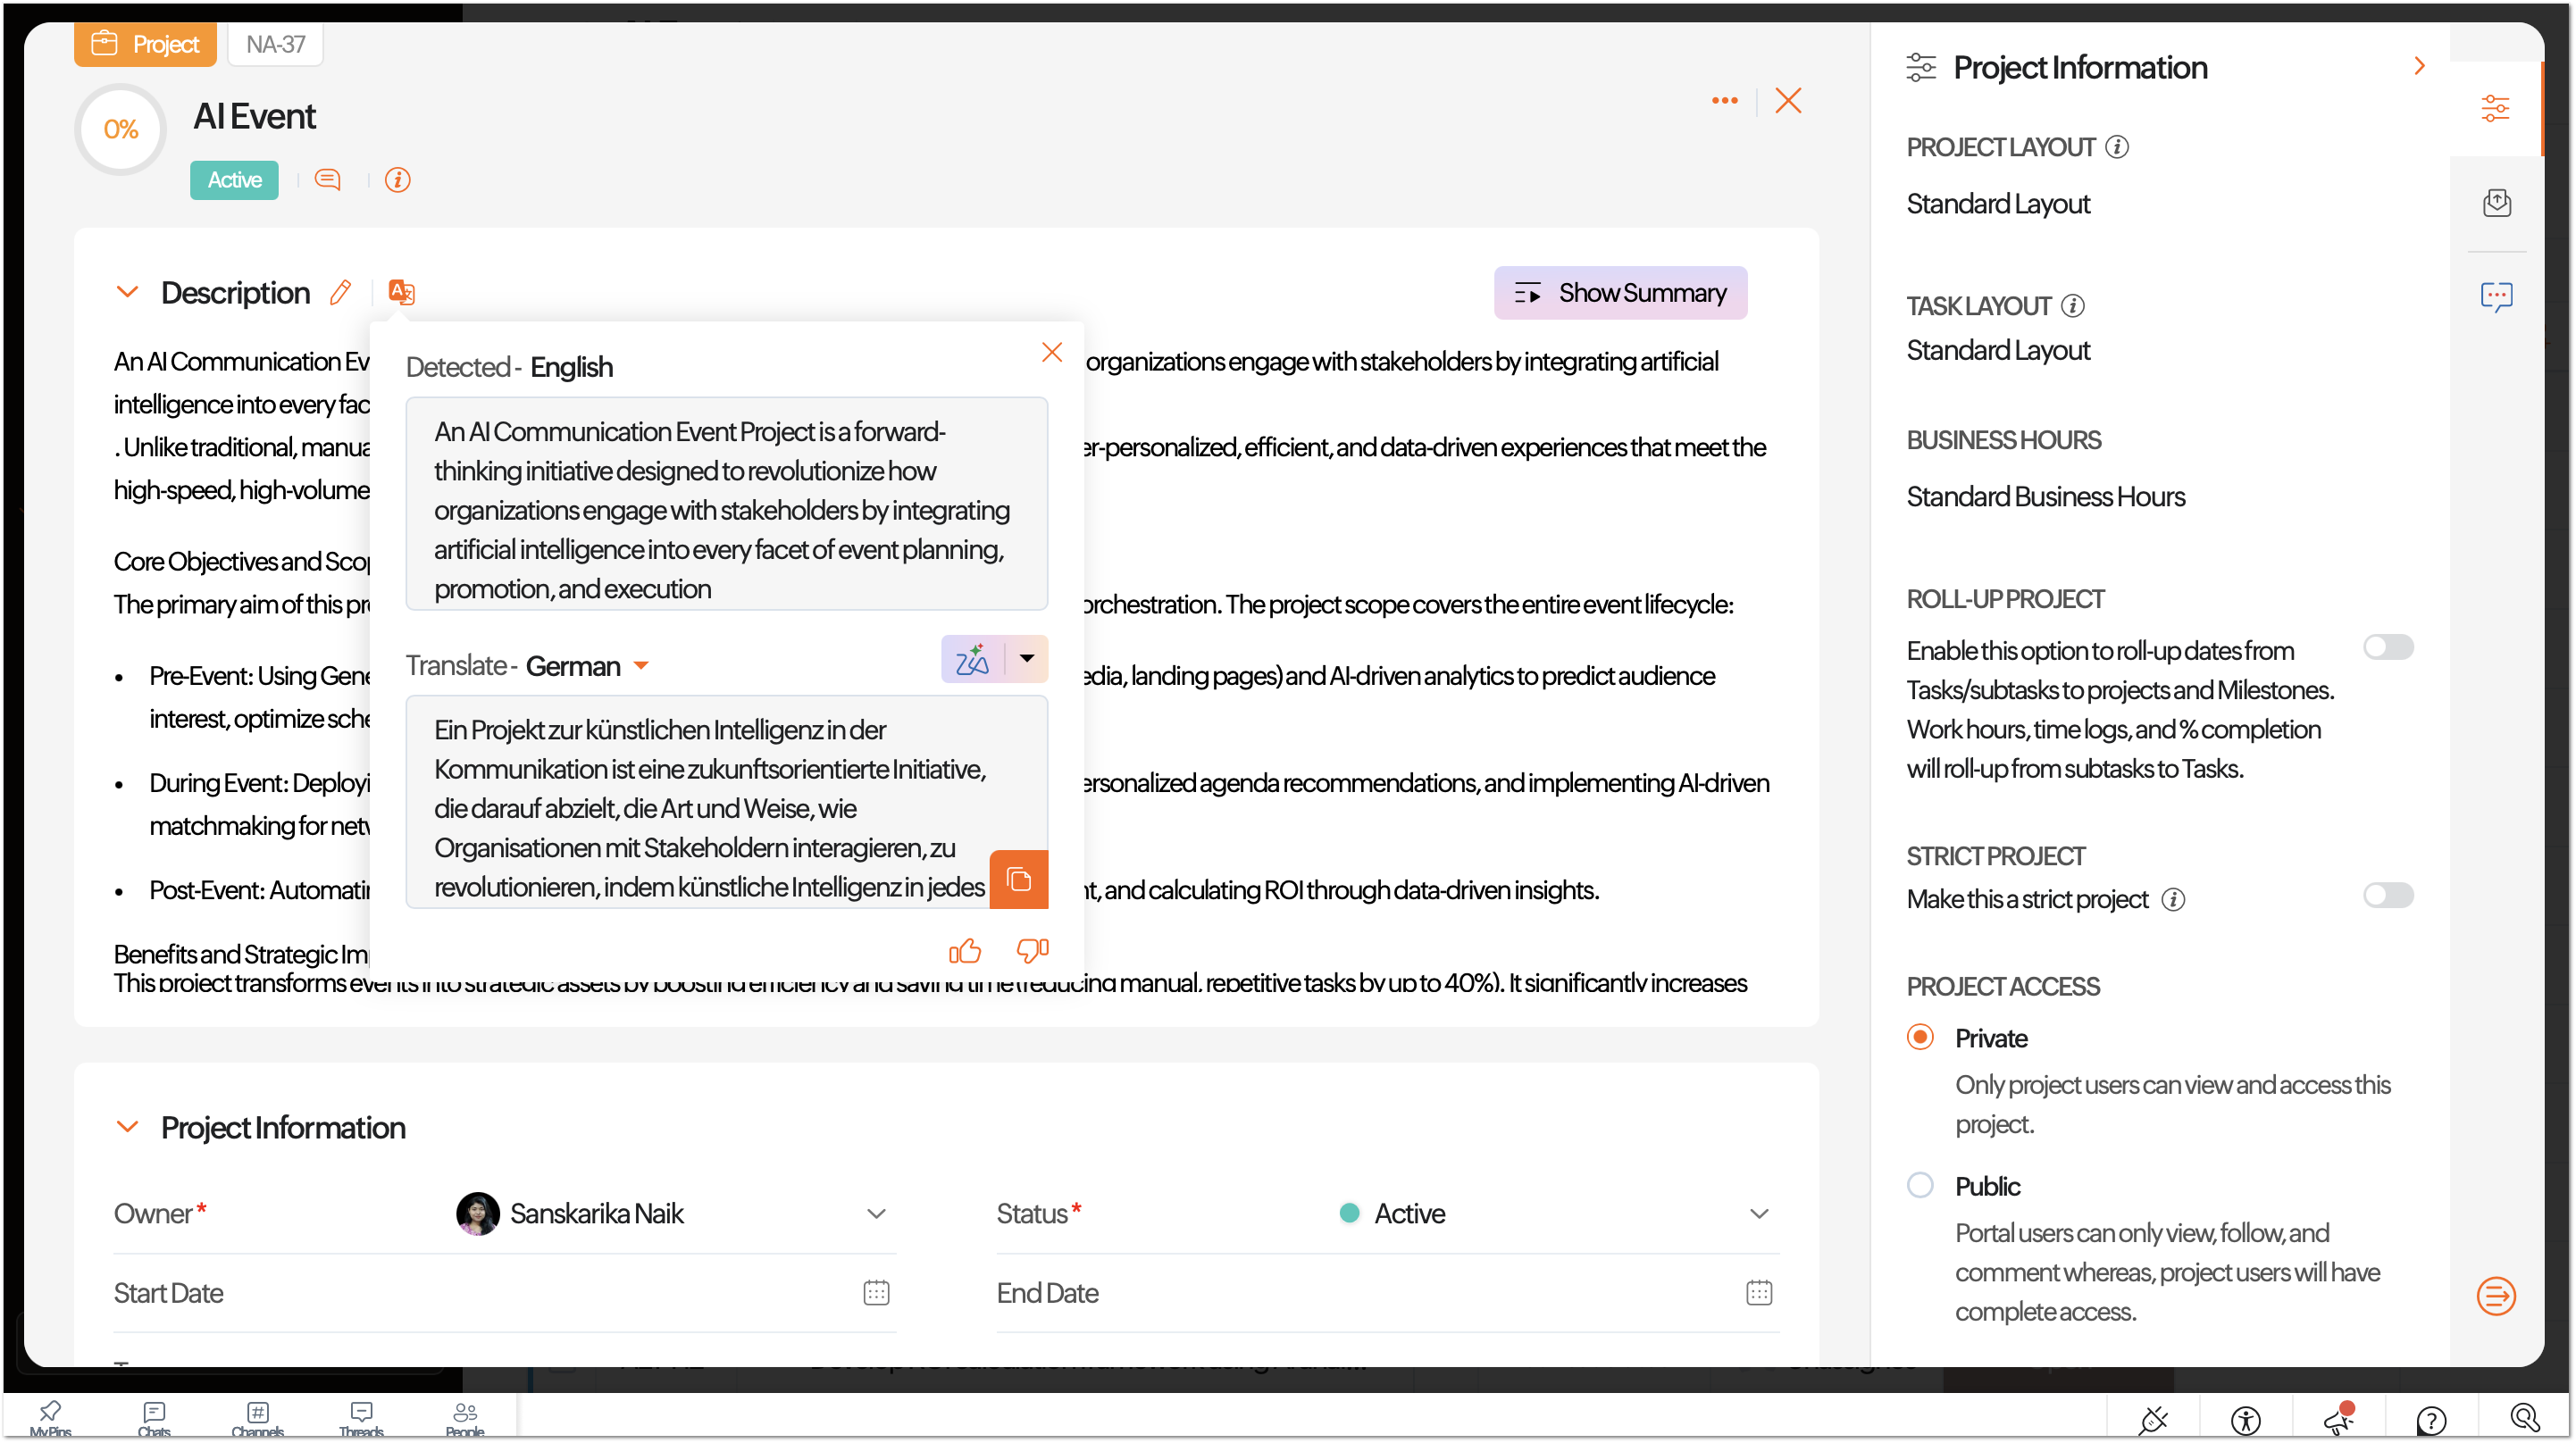Screen dimensions: 2576x1443
Task: Select the Public project access option
Action: click(1920, 1185)
